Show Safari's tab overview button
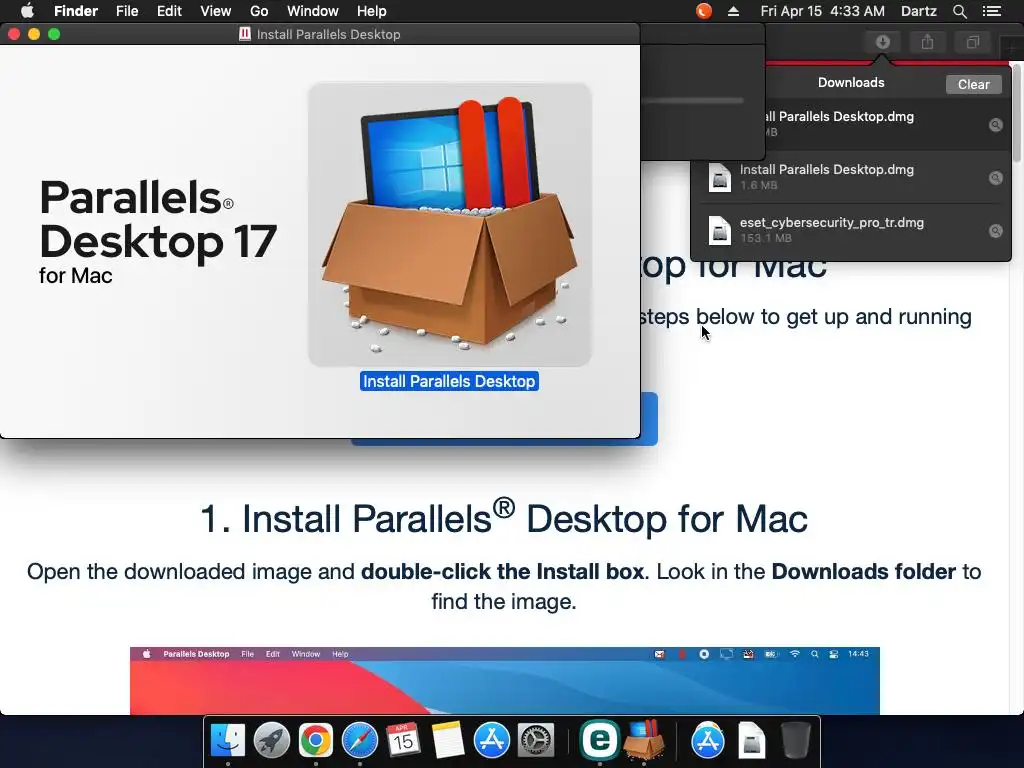This screenshot has width=1024, height=768. [x=972, y=42]
